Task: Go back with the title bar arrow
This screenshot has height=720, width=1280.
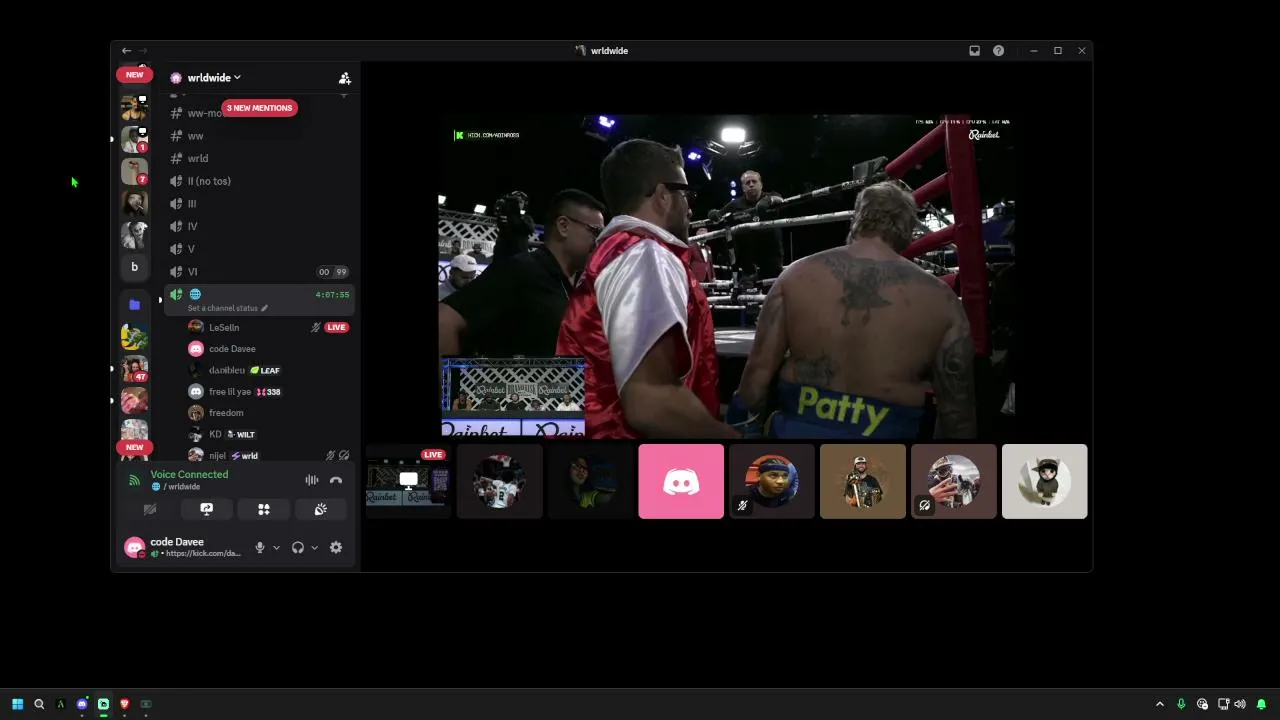Action: 126,51
